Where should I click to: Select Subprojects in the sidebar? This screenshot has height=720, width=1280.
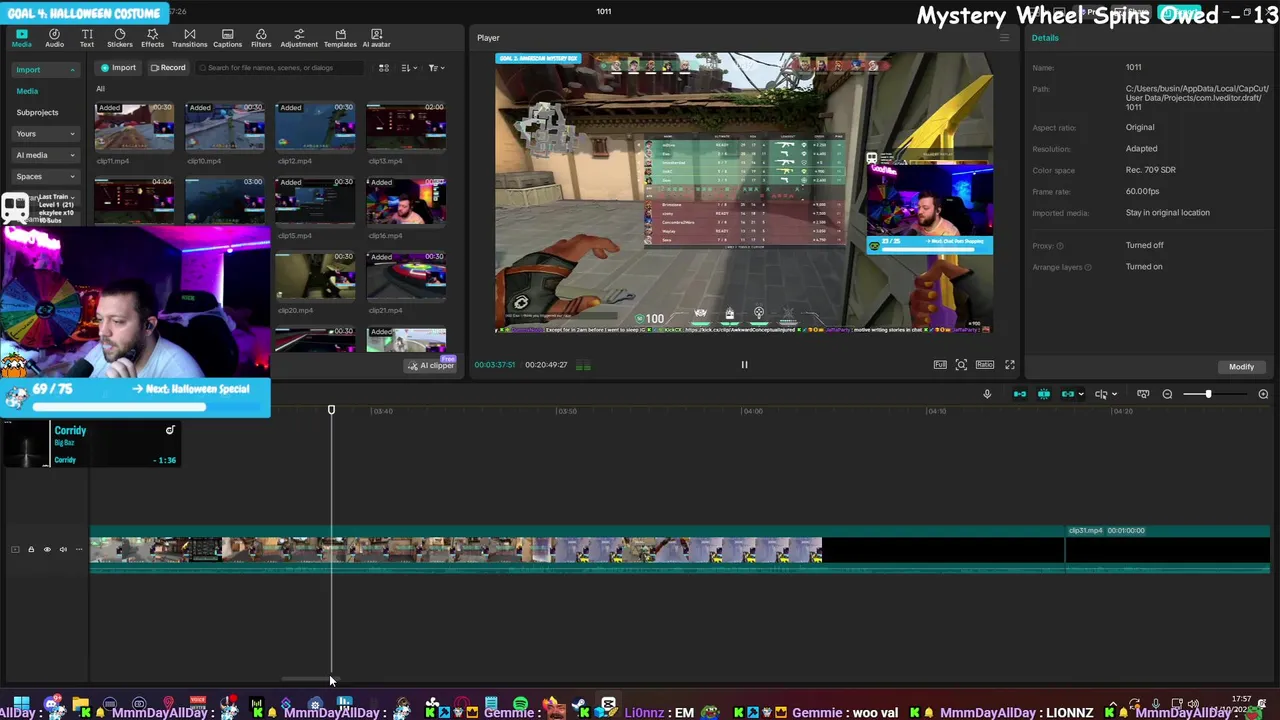pos(37,112)
